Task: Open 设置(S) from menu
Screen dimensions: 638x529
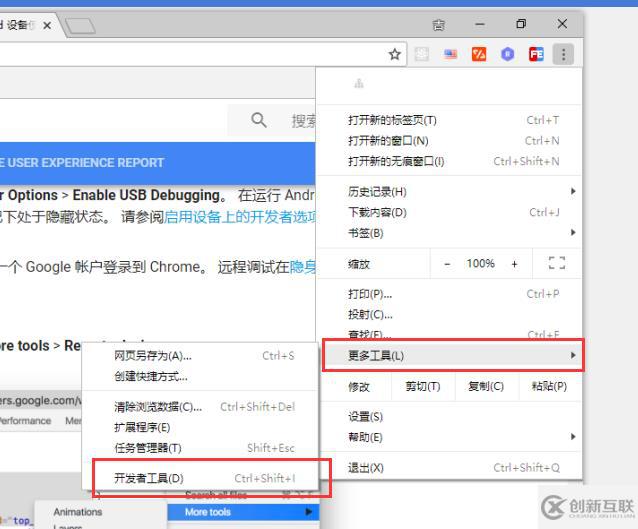Action: [x=449, y=417]
